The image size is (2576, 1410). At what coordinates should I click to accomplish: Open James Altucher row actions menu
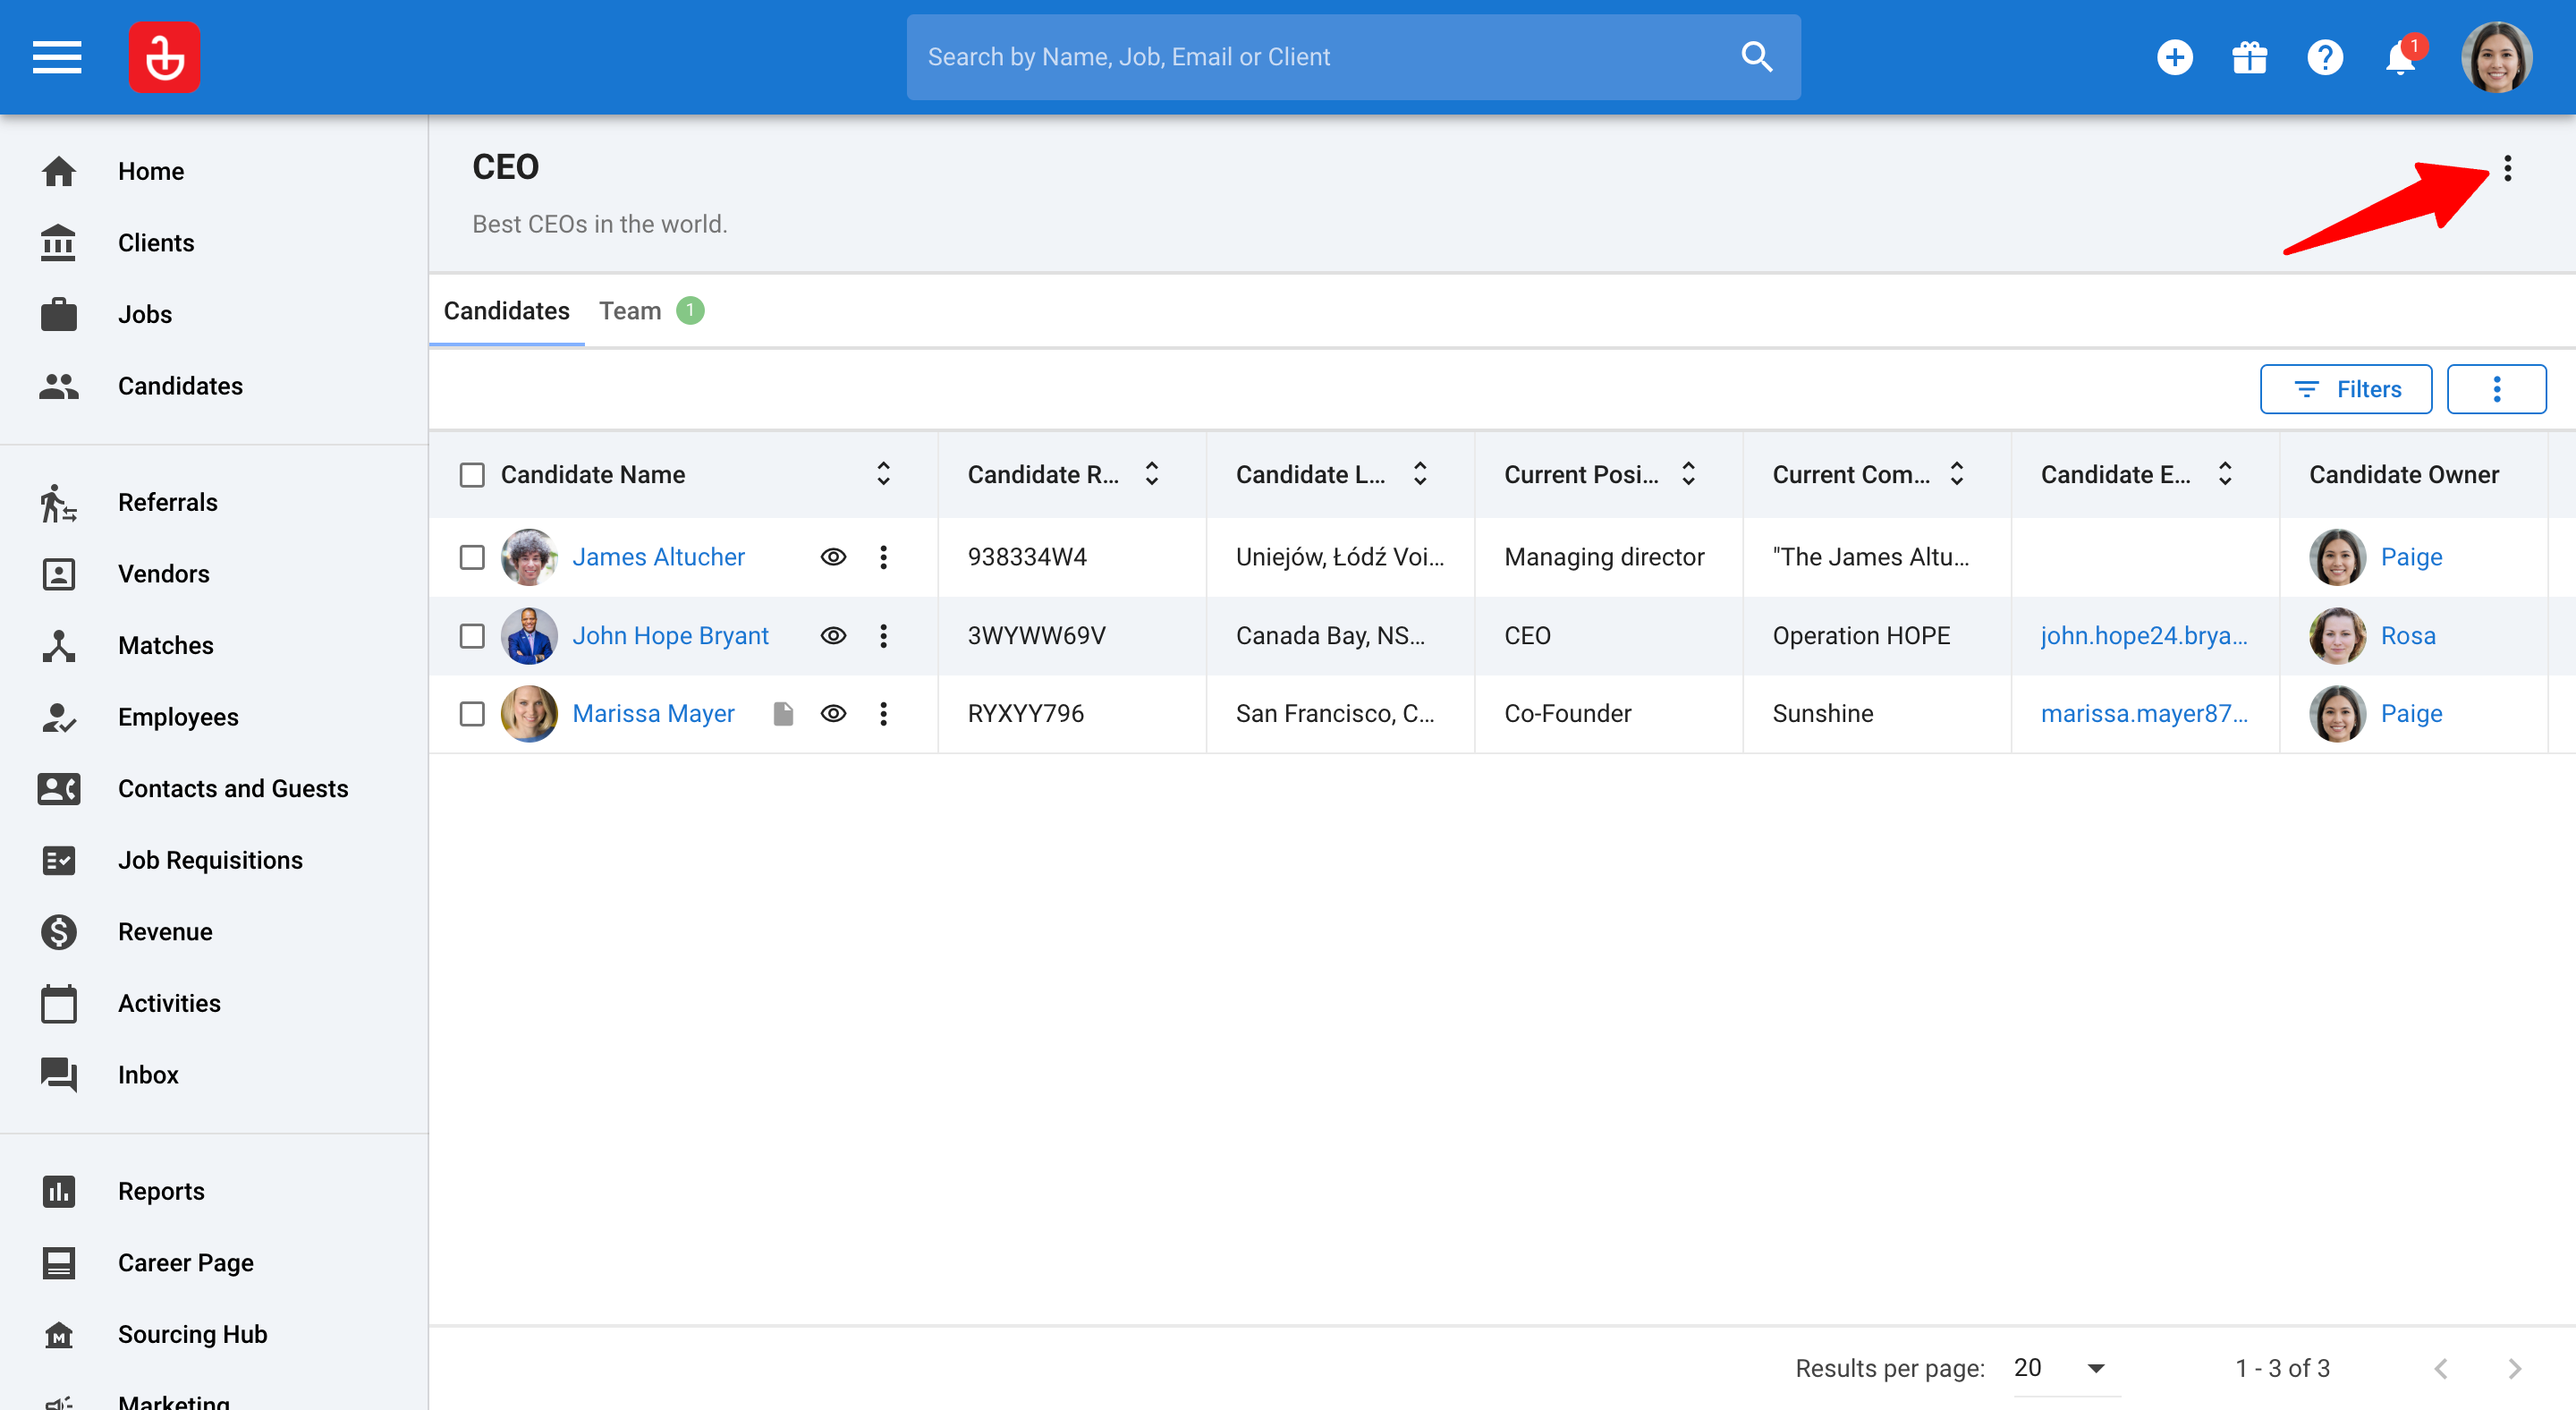[883, 557]
